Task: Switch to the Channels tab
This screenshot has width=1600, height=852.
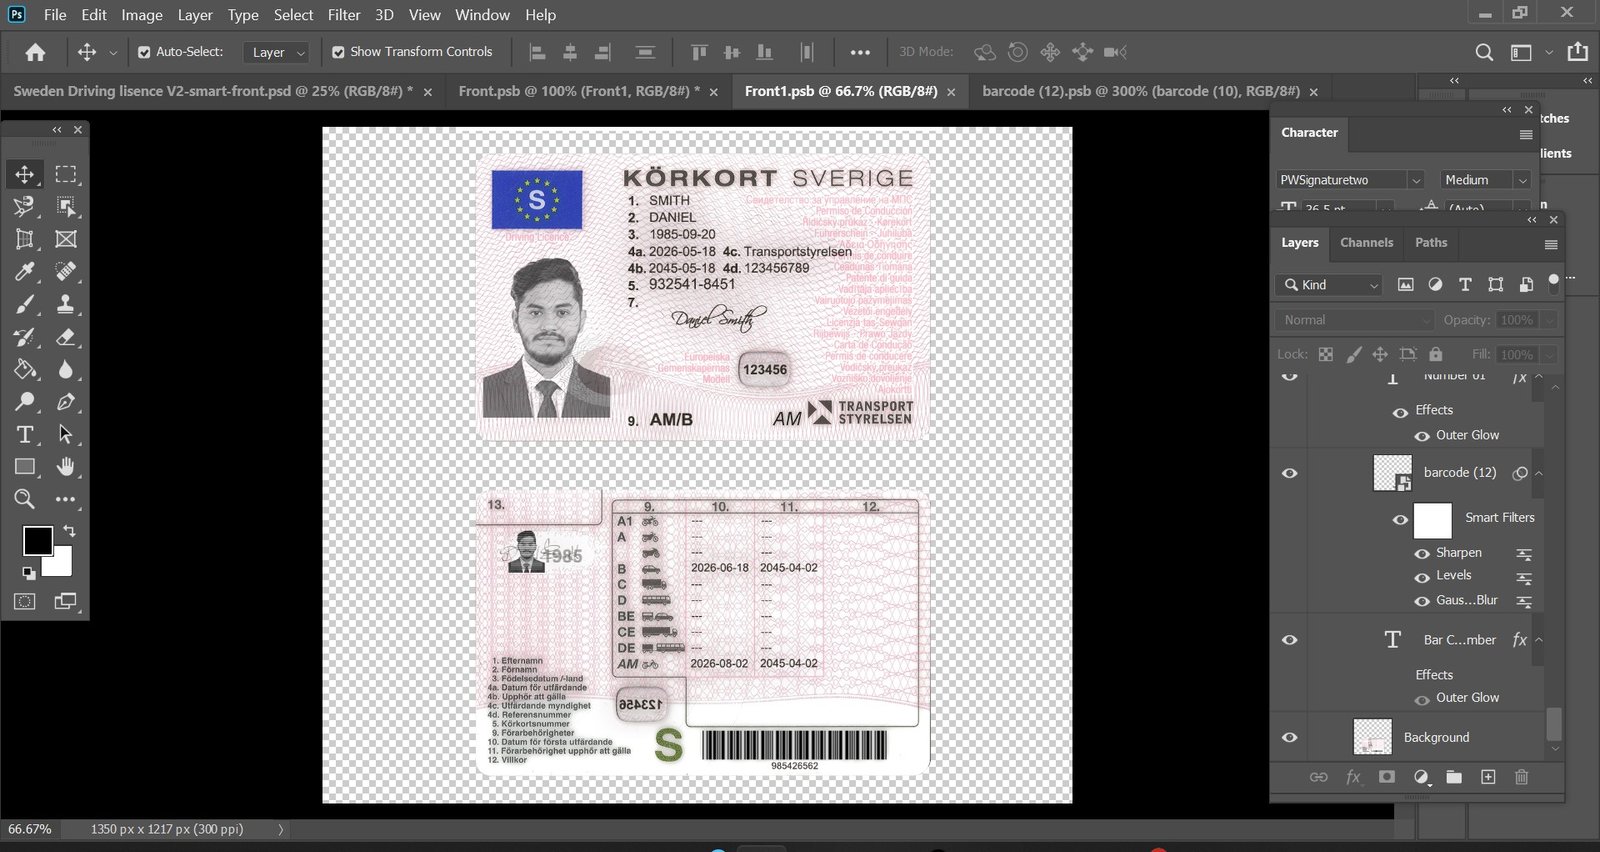Action: [1366, 243]
